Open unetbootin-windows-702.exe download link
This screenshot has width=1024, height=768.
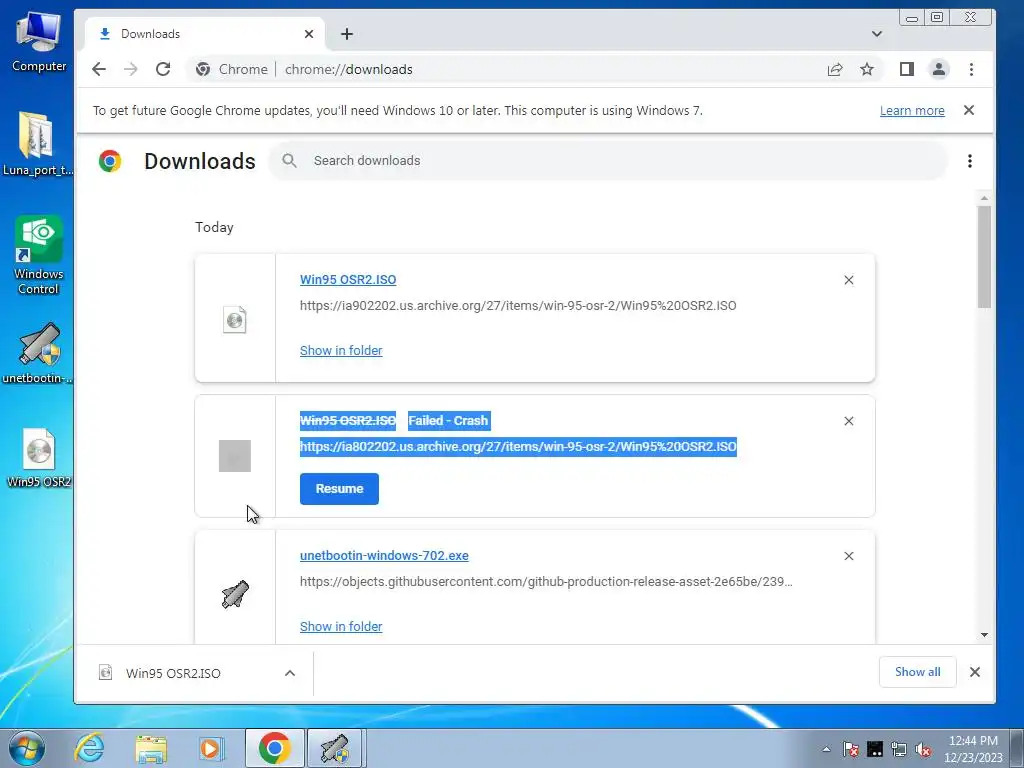point(384,556)
